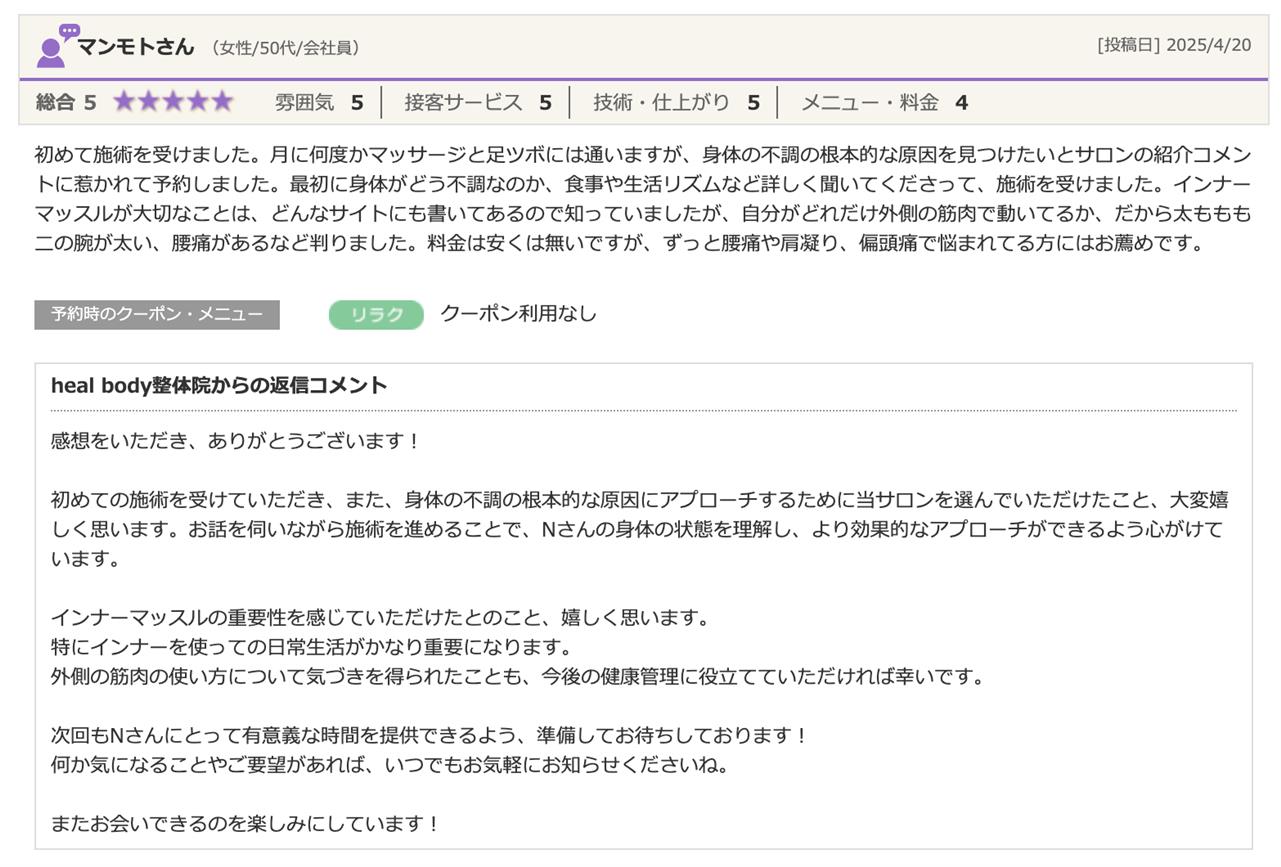Click the reply line 感想をいただき、ありがとうございます
Viewport: 1281px width, 867px height.
236,441
